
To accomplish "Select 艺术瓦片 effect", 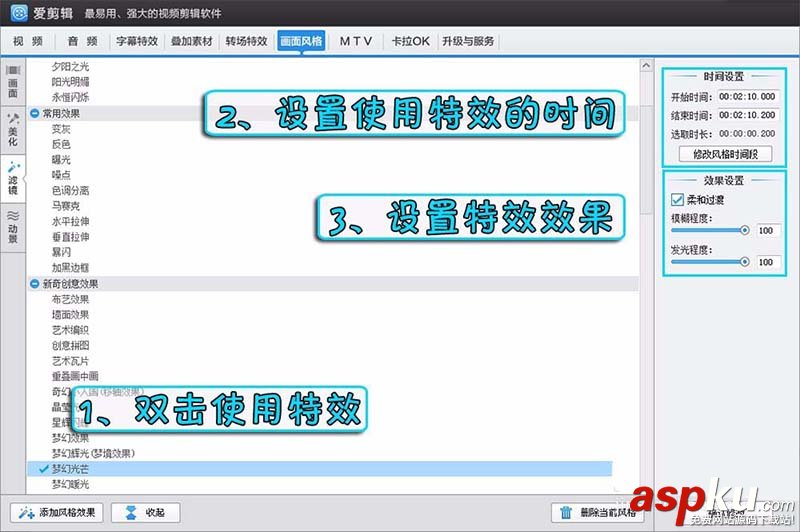I will point(70,361).
